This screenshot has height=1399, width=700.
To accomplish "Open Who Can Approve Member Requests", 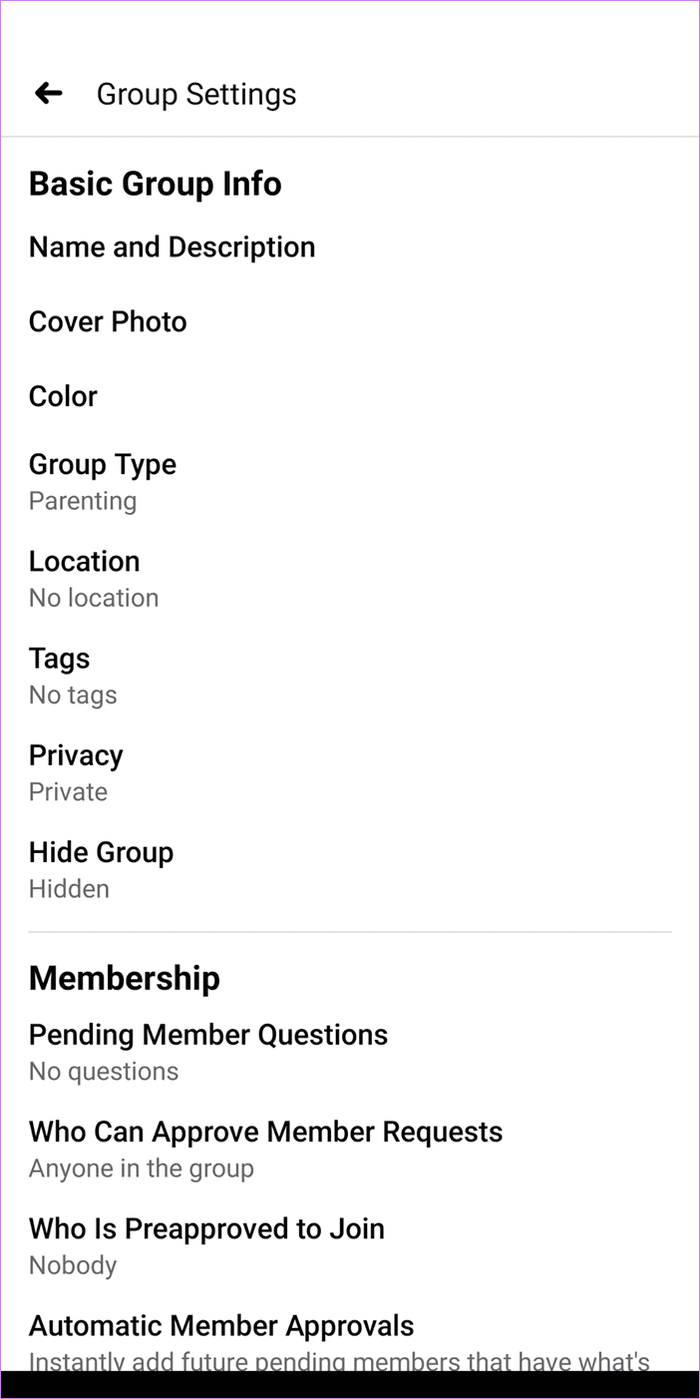I will point(350,1148).
